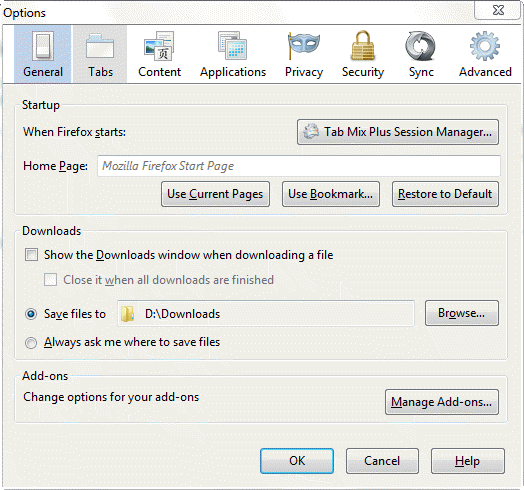524x490 pixels.
Task: Click the folder icon beside D:\Downloads
Action: coord(127,314)
